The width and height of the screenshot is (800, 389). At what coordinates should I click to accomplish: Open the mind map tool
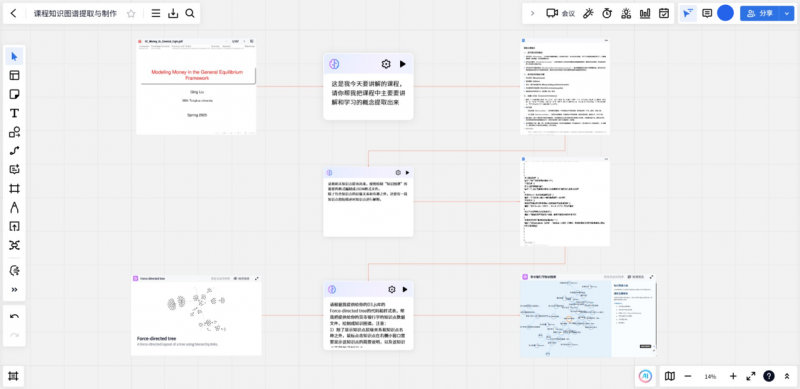pos(14,246)
